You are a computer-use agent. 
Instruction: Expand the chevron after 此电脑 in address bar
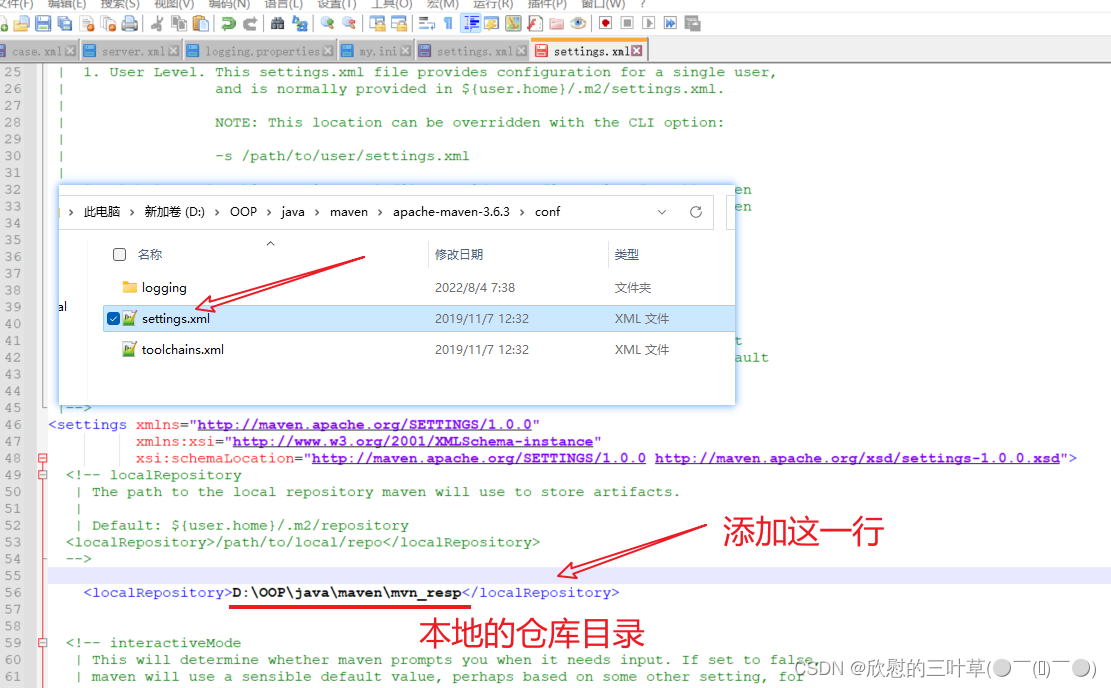(x=132, y=212)
